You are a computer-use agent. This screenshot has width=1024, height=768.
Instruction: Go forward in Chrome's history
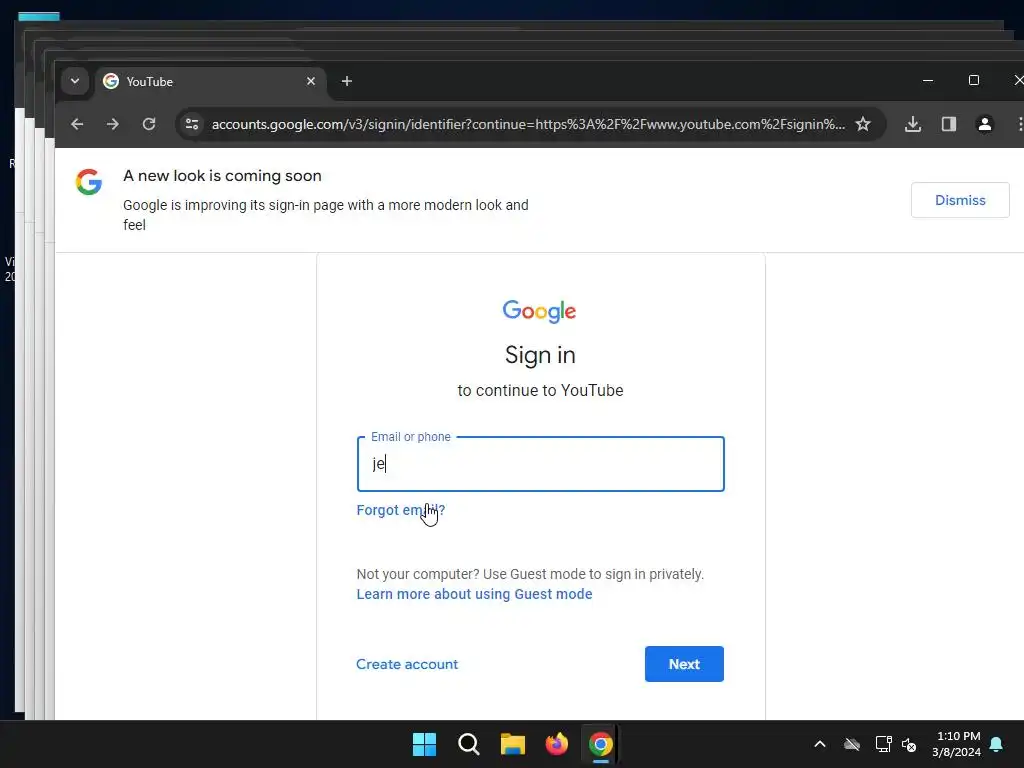tap(113, 124)
